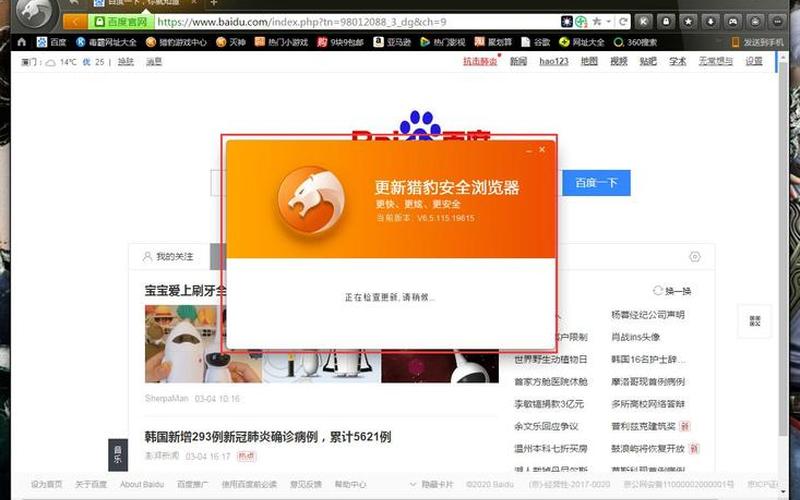This screenshot has height=500, width=800.
Task: Open 学术 in Baidu navigation
Action: (678, 61)
